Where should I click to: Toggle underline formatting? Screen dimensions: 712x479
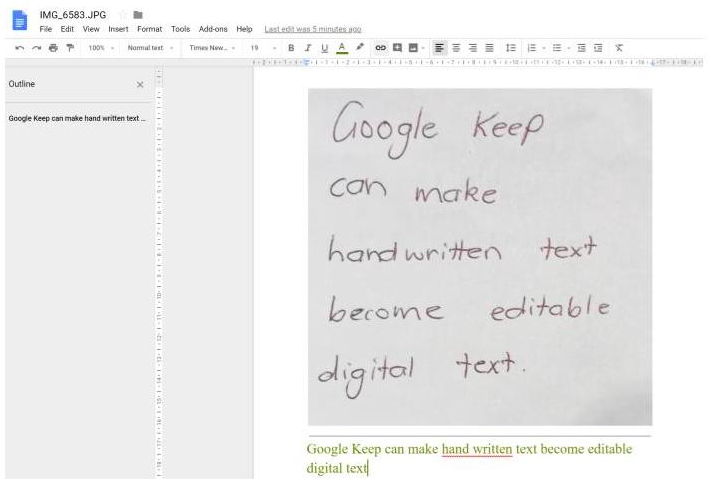(x=324, y=48)
